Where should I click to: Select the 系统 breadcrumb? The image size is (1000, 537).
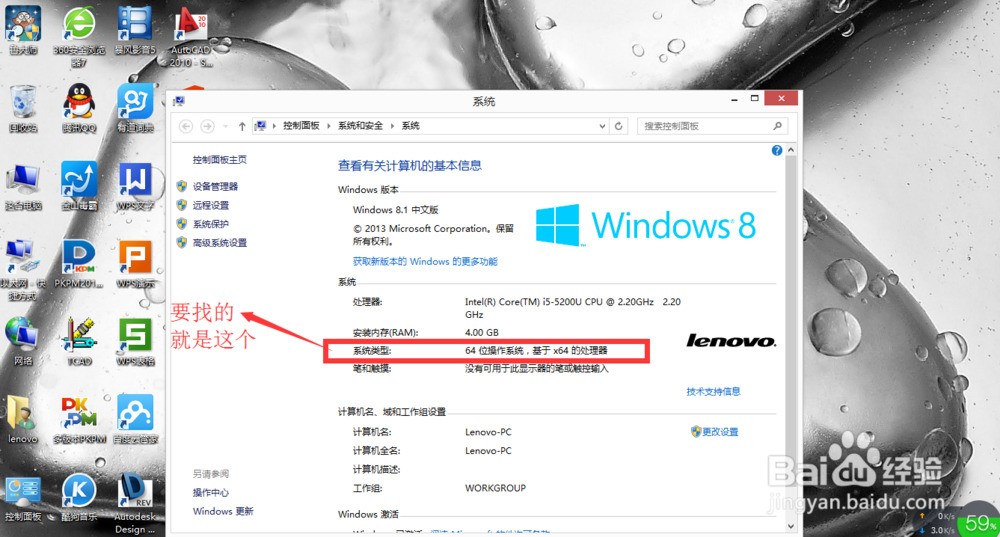[x=411, y=126]
